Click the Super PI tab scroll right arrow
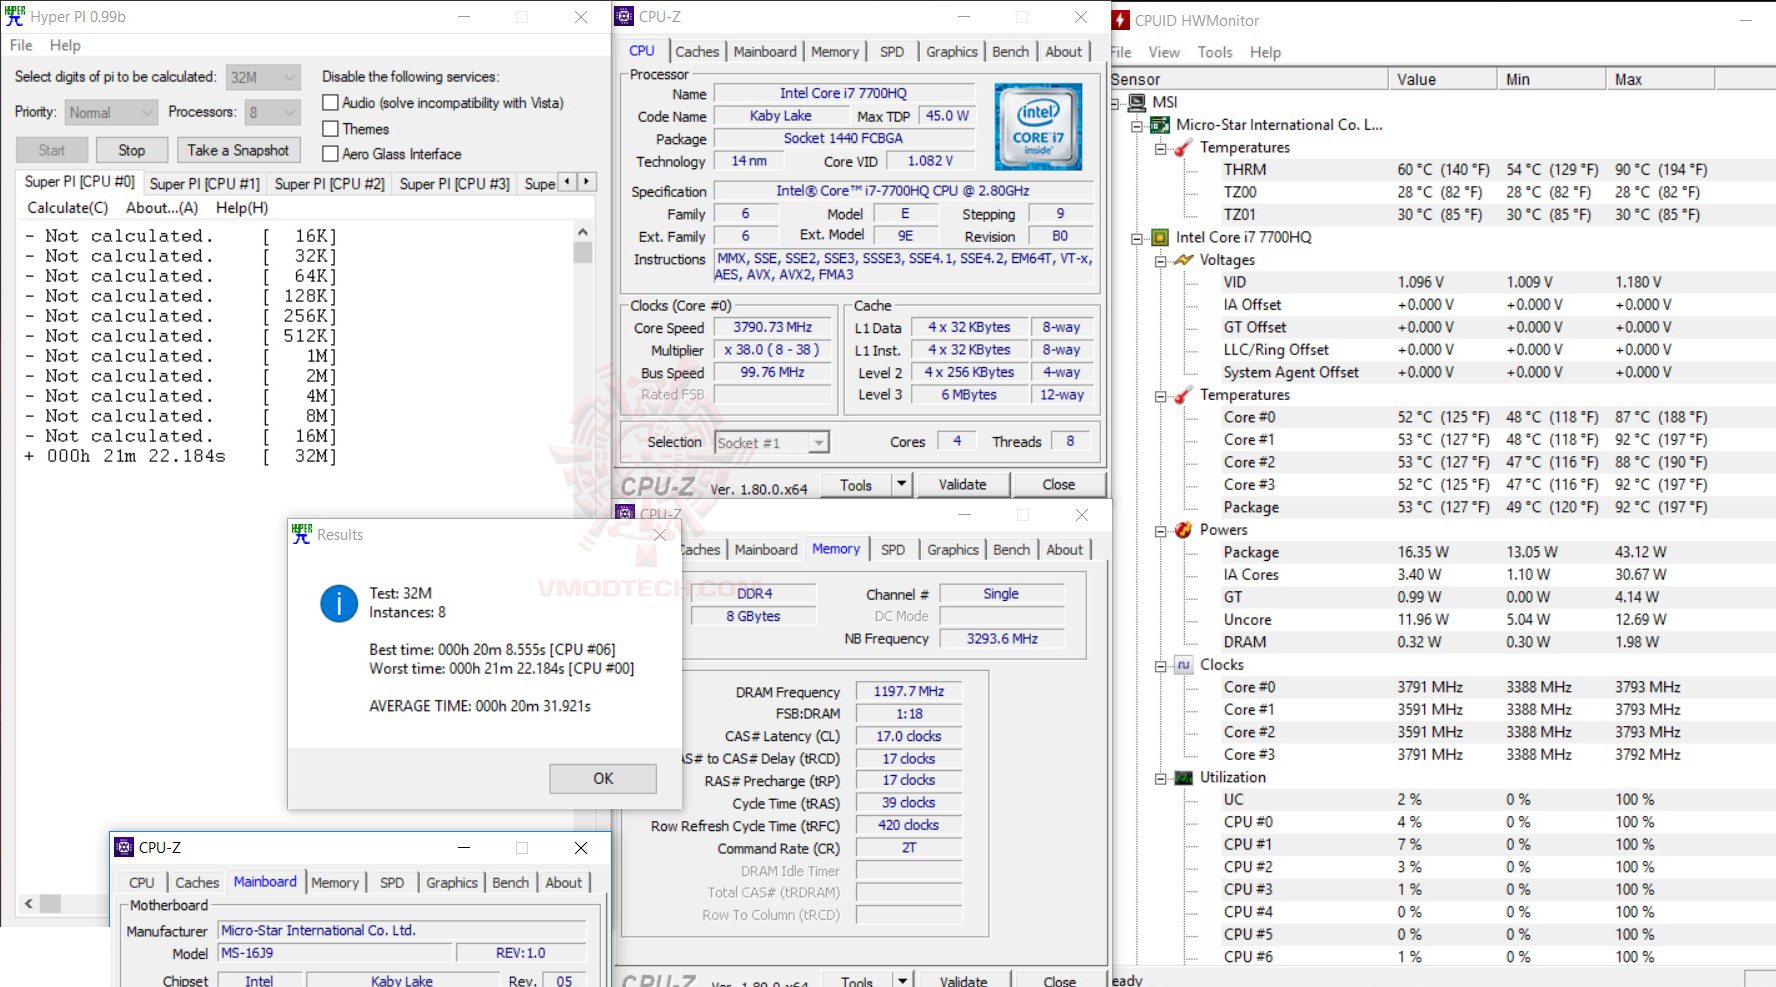 (x=587, y=182)
